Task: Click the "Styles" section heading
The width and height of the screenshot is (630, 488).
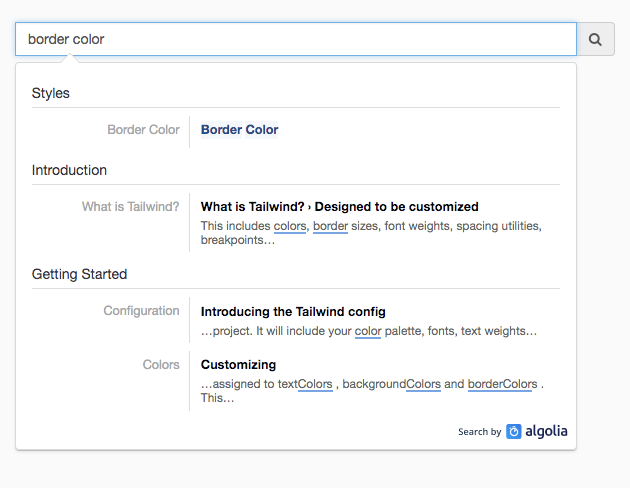Action: (51, 93)
